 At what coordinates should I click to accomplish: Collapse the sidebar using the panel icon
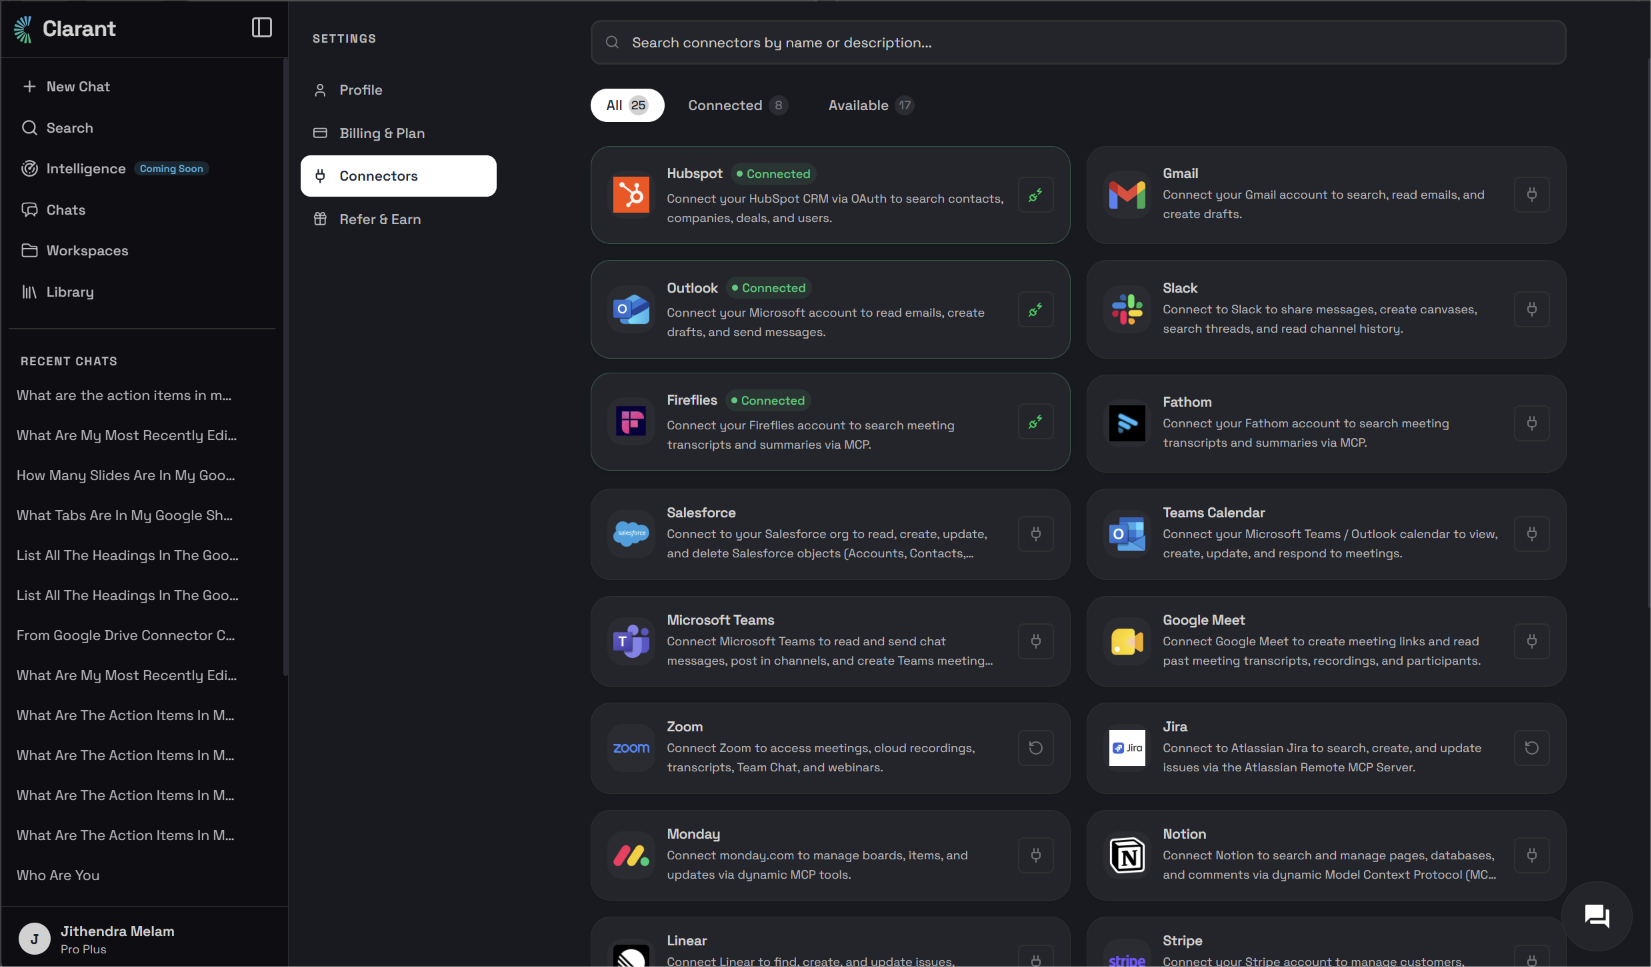pyautogui.click(x=262, y=28)
